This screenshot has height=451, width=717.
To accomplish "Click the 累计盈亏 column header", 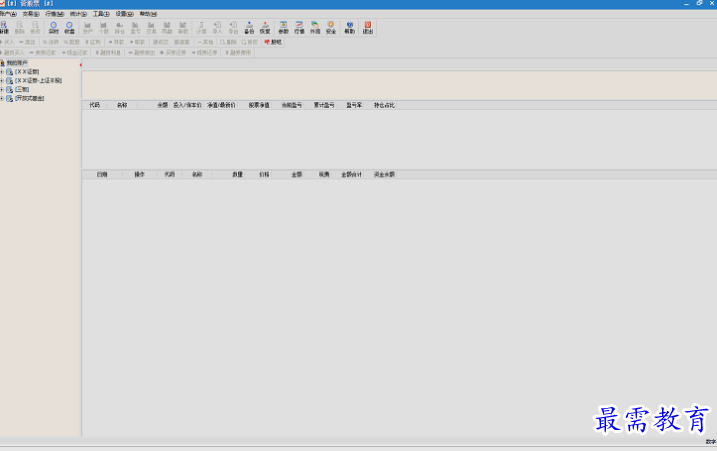I will tap(324, 105).
